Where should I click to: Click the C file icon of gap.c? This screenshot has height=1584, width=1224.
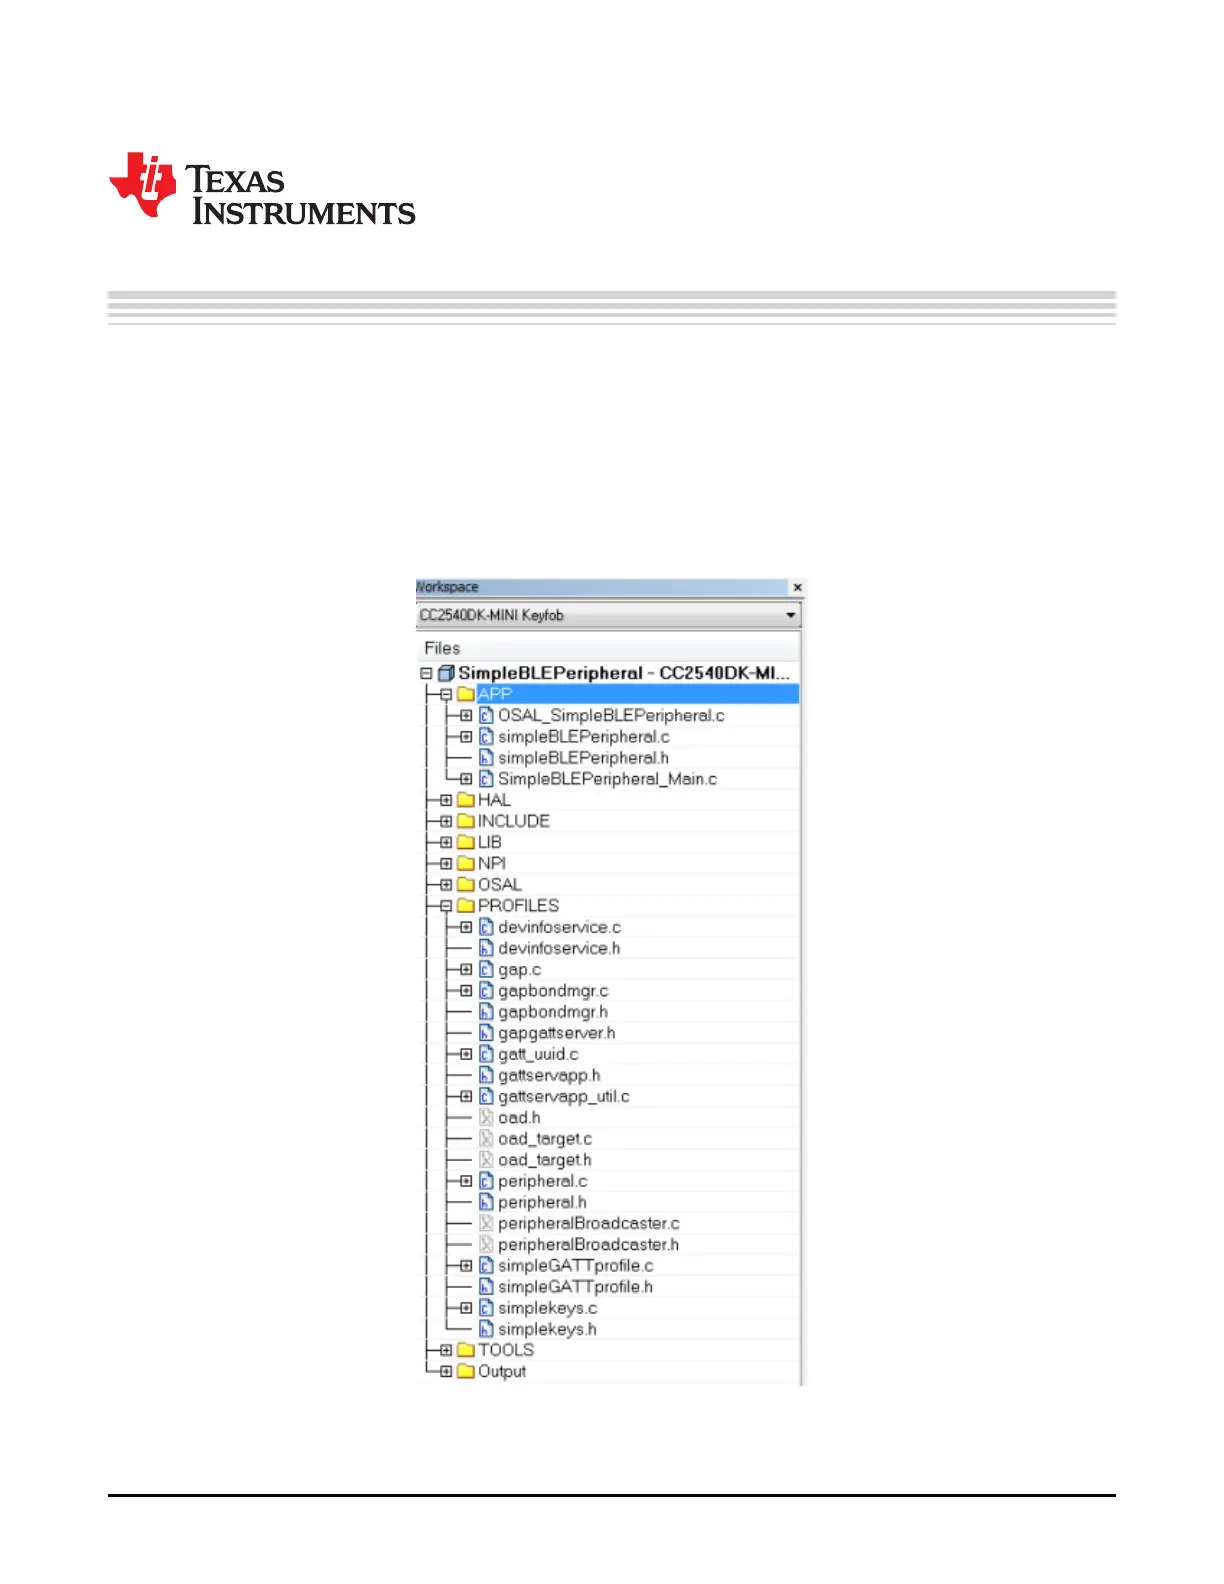click(486, 969)
